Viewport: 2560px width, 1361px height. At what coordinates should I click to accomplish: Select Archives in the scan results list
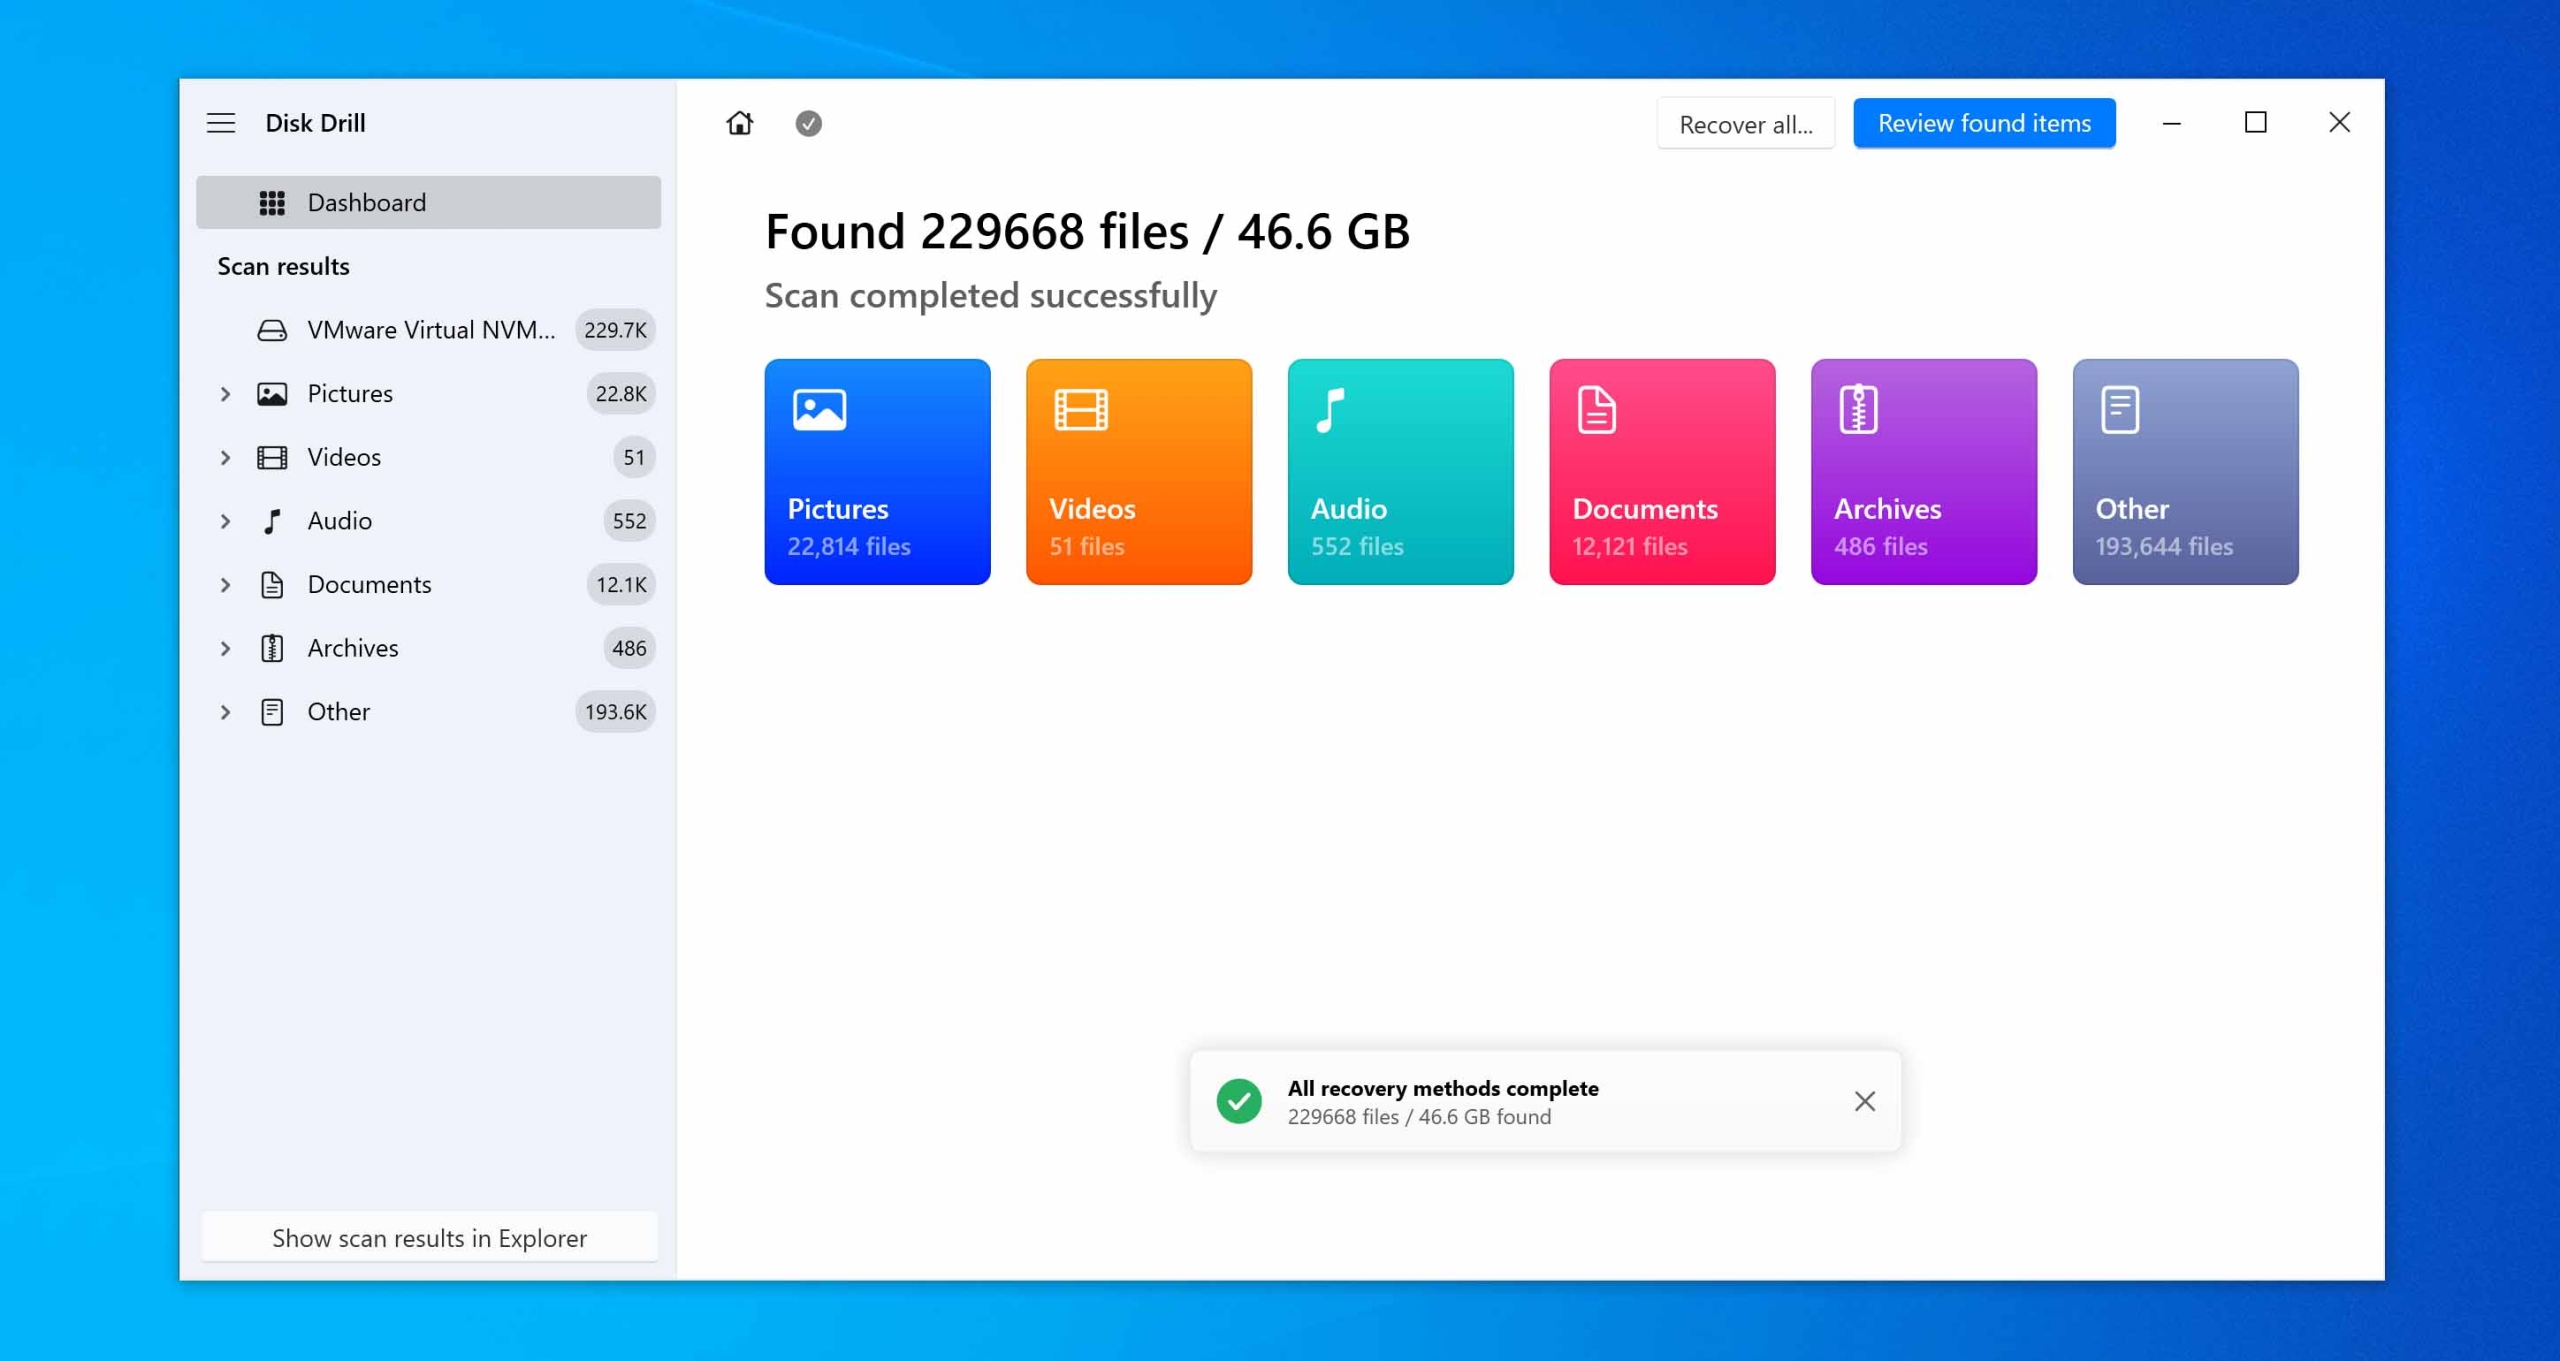pos(352,648)
